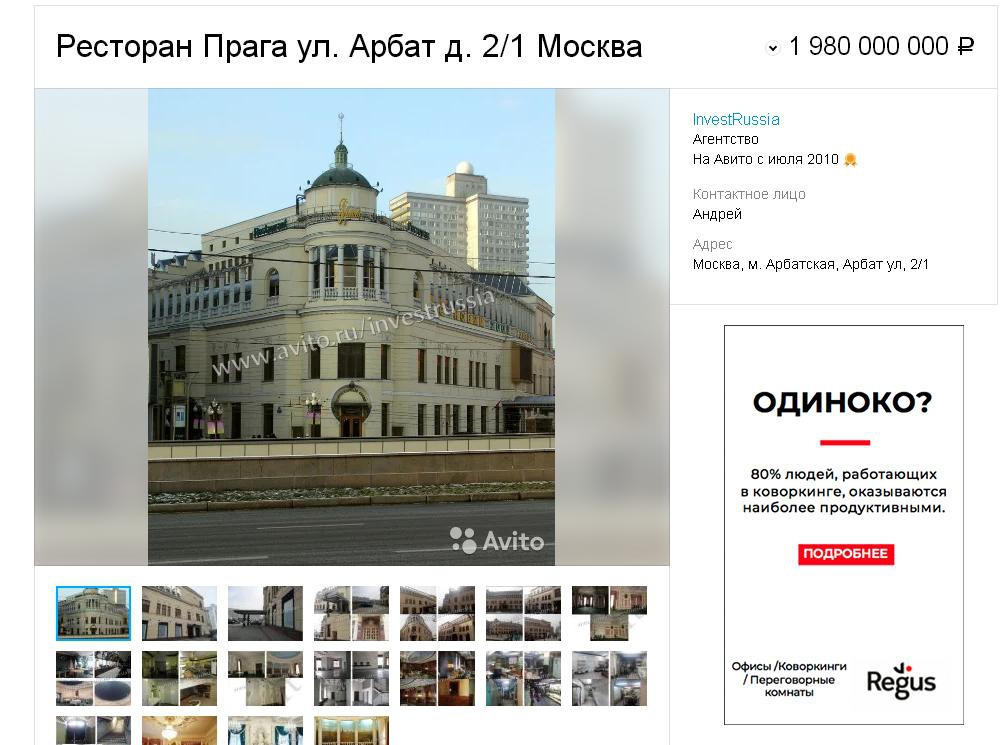This screenshot has width=1005, height=745.
Task: Click the seller badge medal icon
Action: pyautogui.click(x=850, y=160)
